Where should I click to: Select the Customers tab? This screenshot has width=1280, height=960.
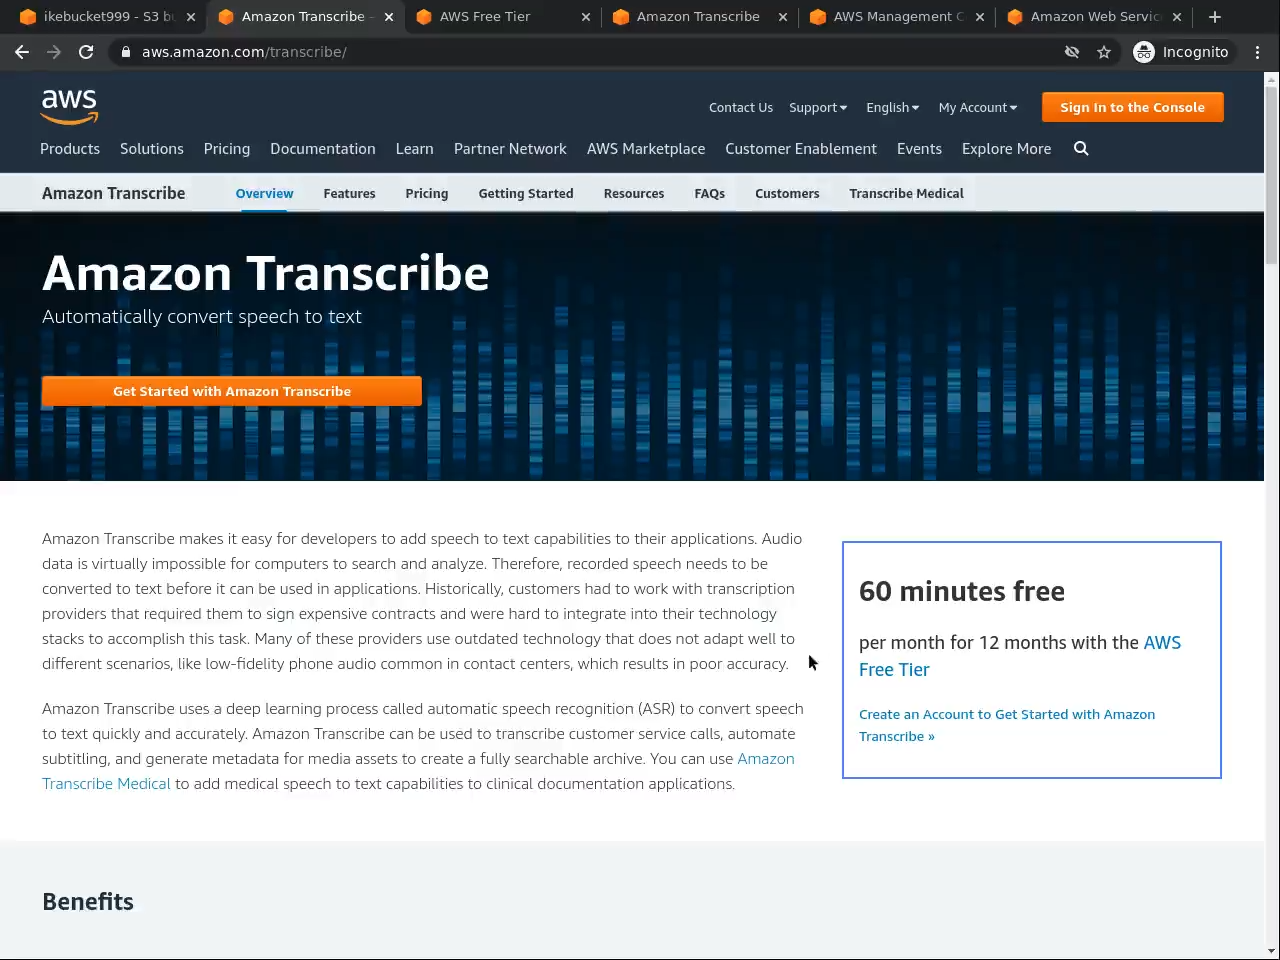pos(787,193)
